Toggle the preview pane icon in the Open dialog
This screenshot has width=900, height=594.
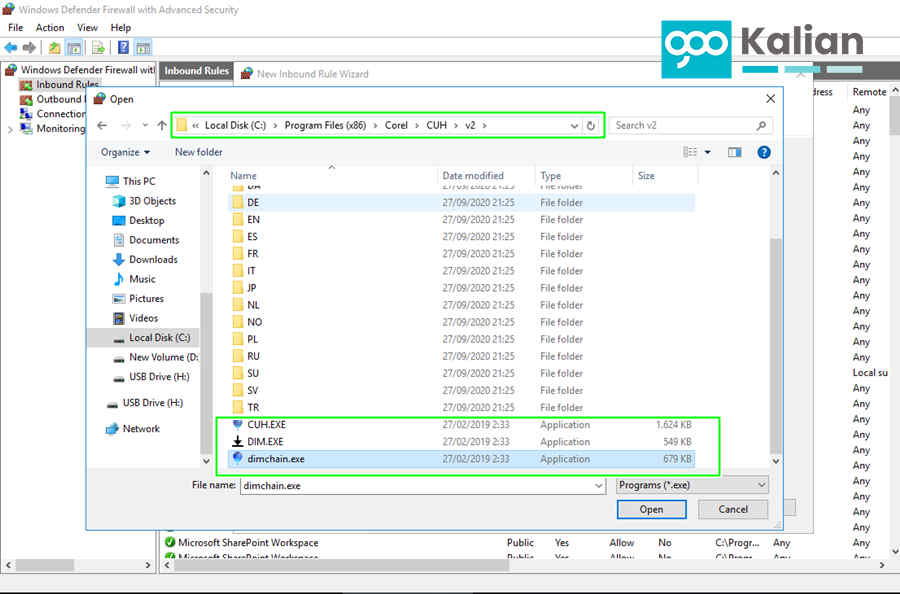coord(735,152)
